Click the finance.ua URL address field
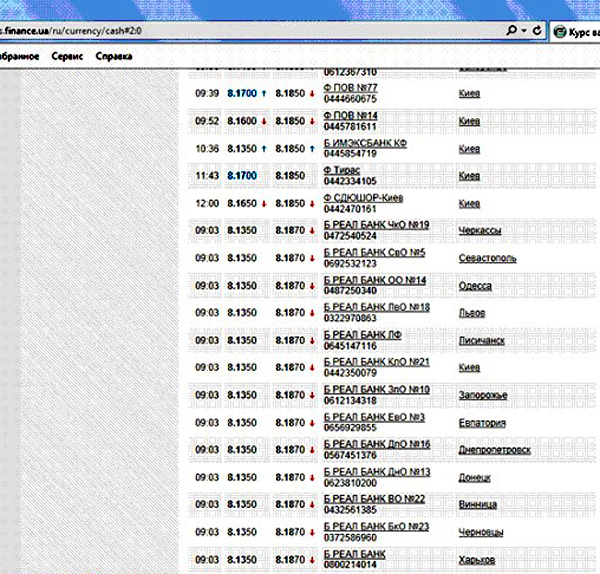Viewport: 600px width, 574px height. click(x=250, y=30)
